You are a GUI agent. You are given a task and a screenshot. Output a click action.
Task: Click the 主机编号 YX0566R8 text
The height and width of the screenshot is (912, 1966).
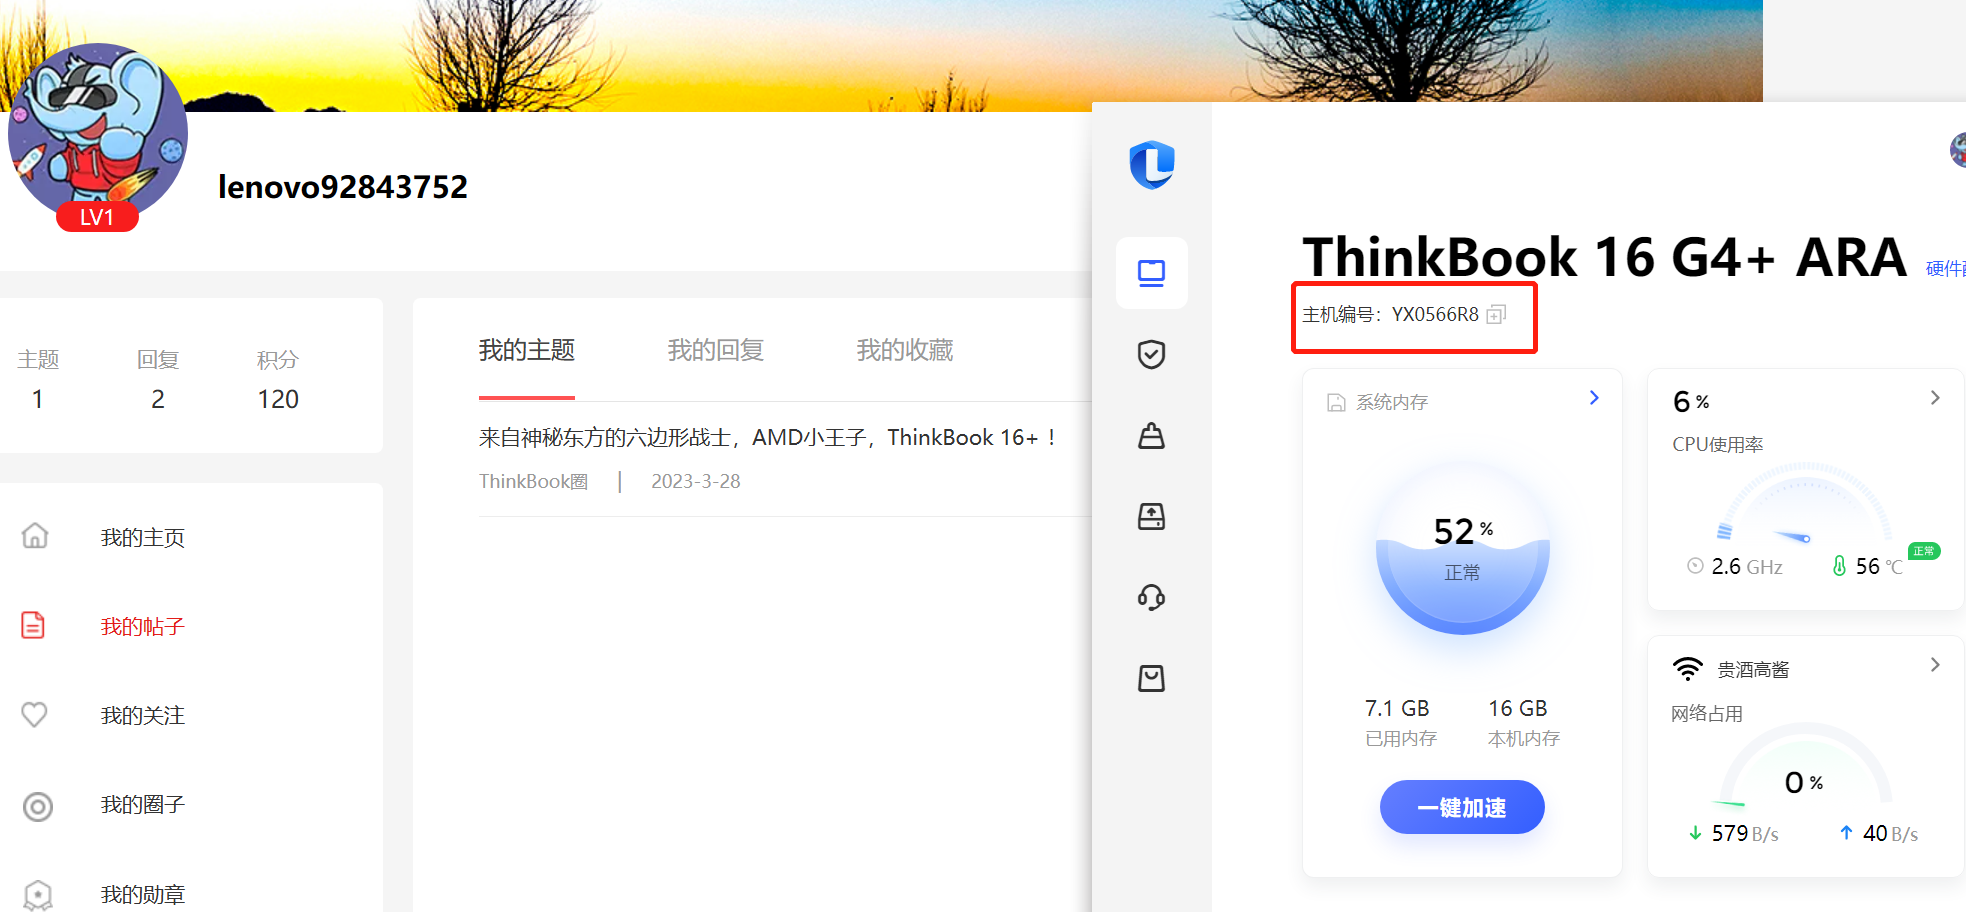1390,314
